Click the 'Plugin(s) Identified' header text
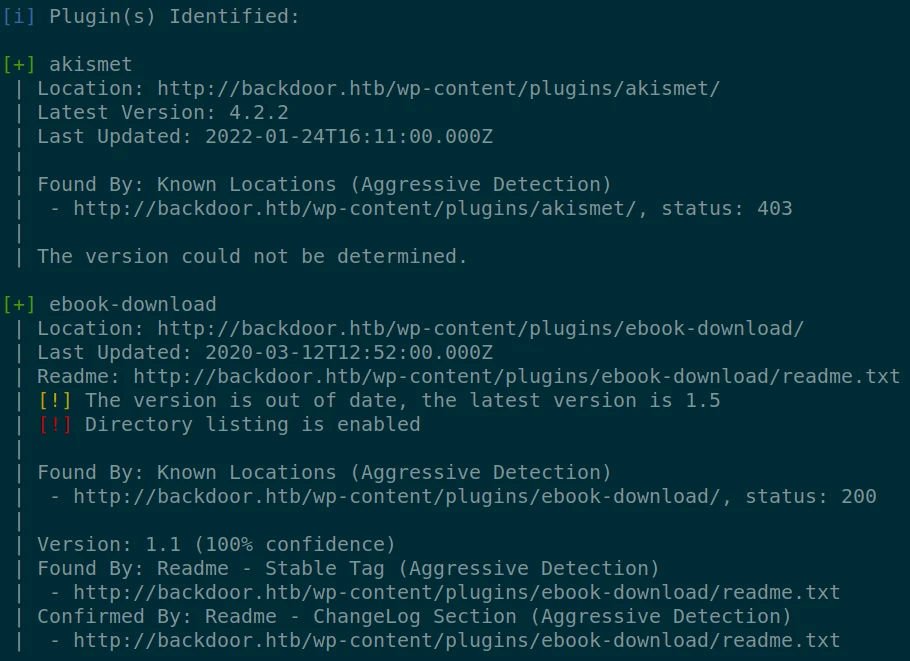 (174, 17)
